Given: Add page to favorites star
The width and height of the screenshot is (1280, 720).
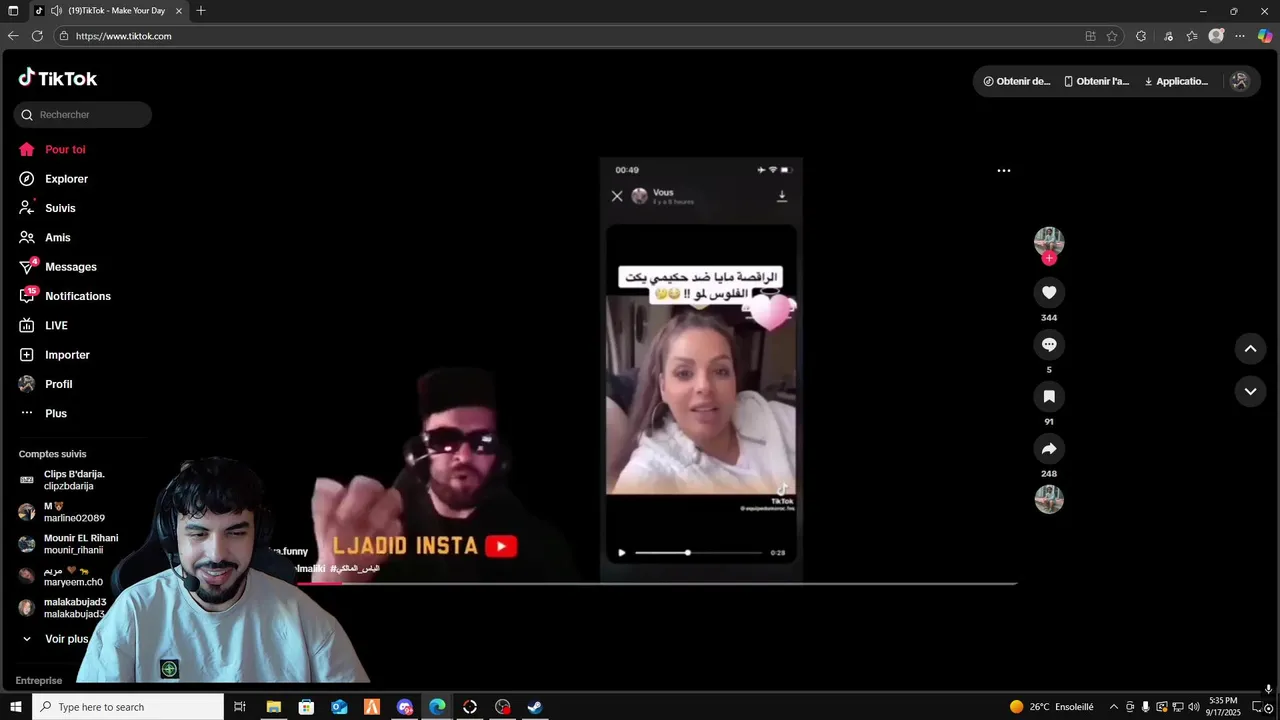Looking at the screenshot, I should click(1112, 36).
